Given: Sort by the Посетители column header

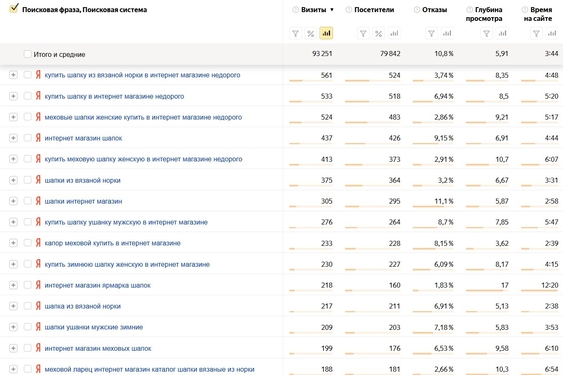Looking at the screenshot, I should (374, 10).
